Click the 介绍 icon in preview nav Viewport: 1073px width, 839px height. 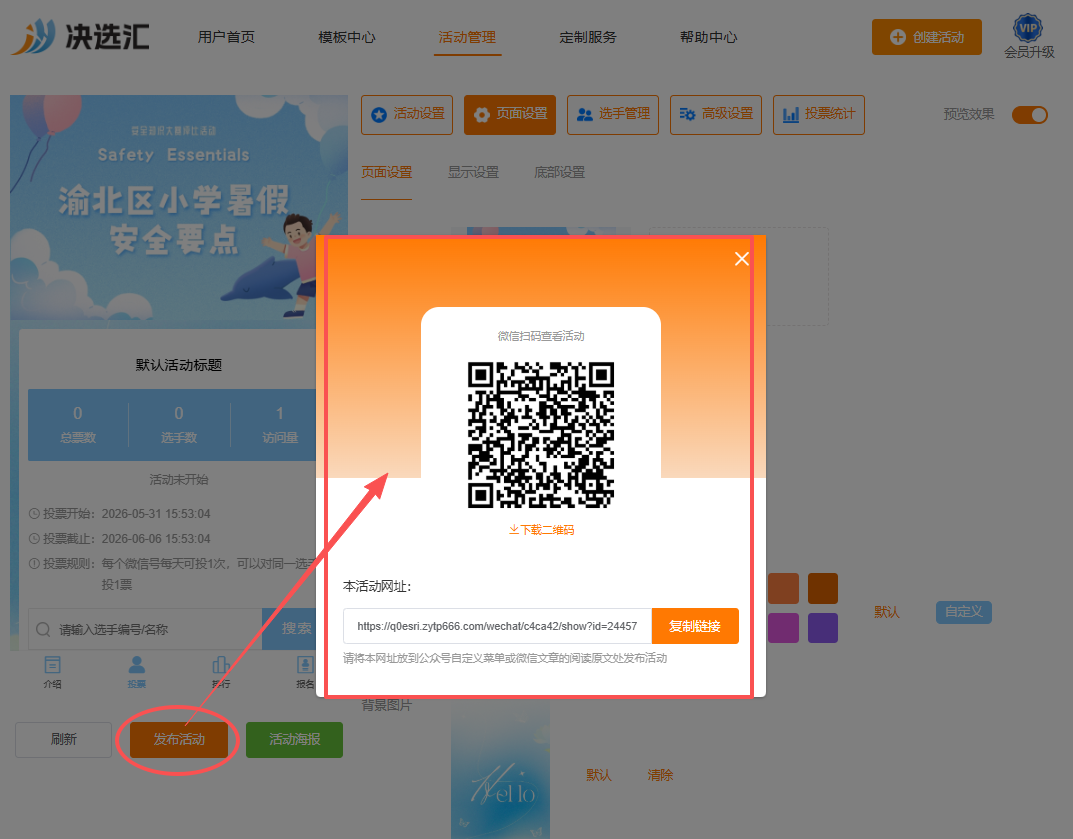tap(53, 672)
